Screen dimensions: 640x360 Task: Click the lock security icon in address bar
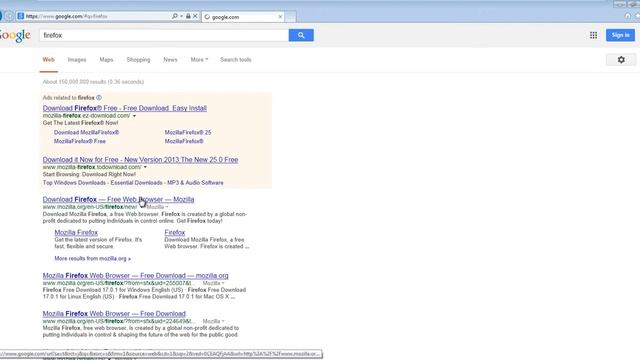coord(188,16)
